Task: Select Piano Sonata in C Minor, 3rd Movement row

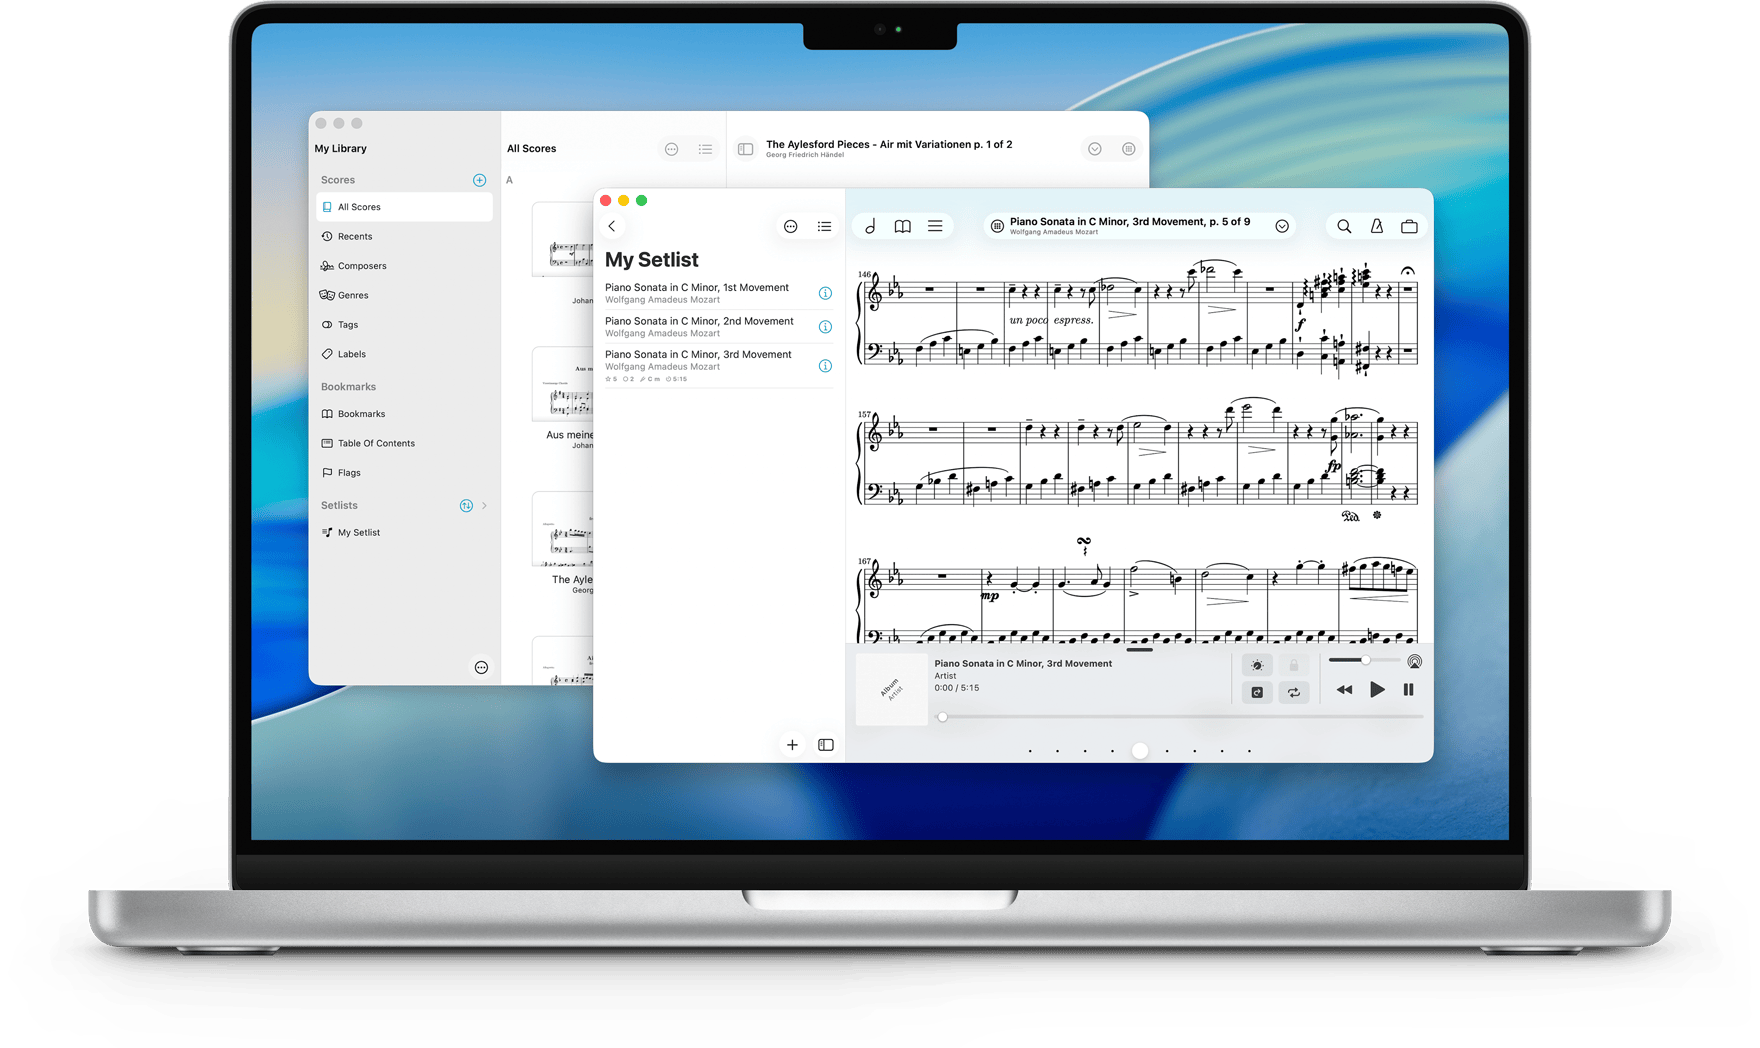Action: click(719, 366)
